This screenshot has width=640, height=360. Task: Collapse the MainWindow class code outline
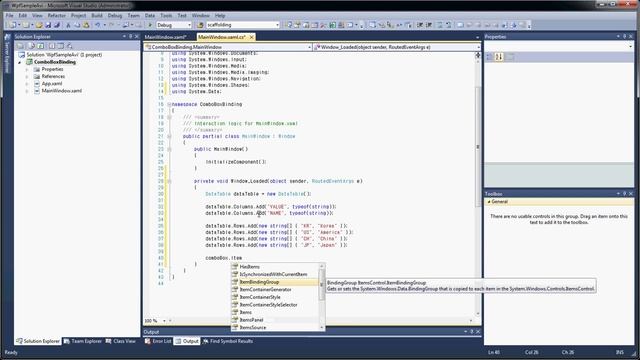pyautogui.click(x=169, y=136)
